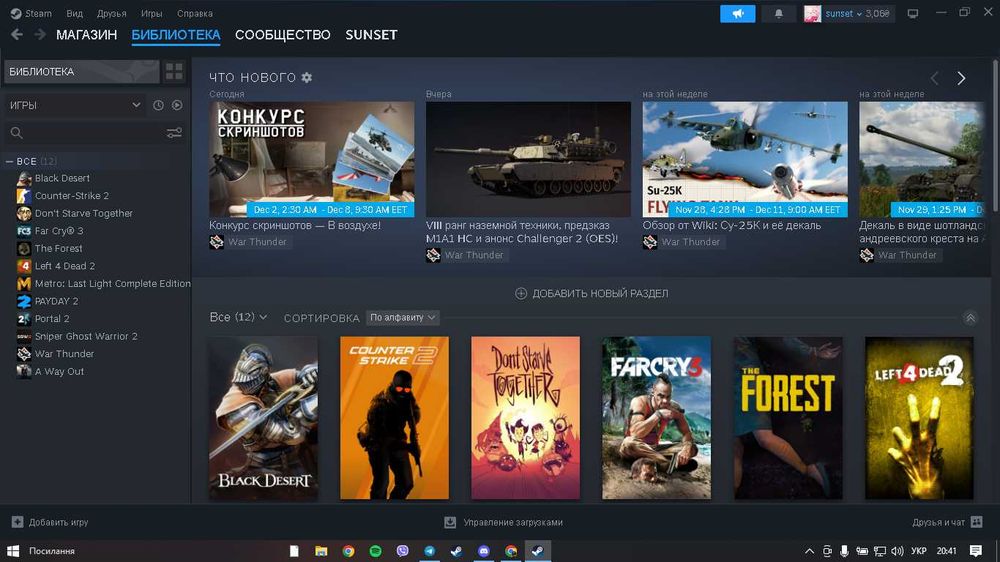Switch to Big Picture mode monitor icon
Screen dimensions: 1000x562
coord(913,13)
